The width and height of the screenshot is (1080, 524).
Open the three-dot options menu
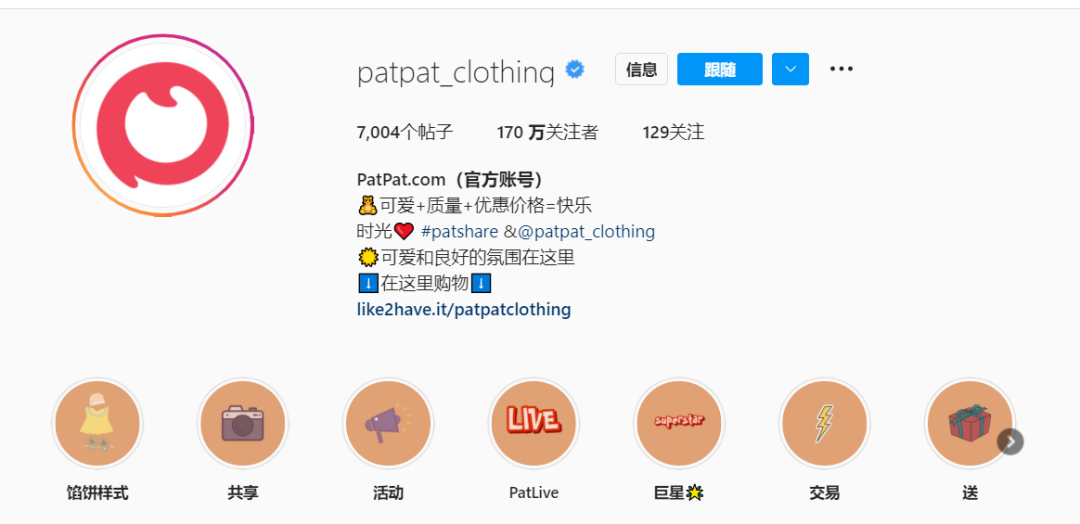[x=841, y=69]
